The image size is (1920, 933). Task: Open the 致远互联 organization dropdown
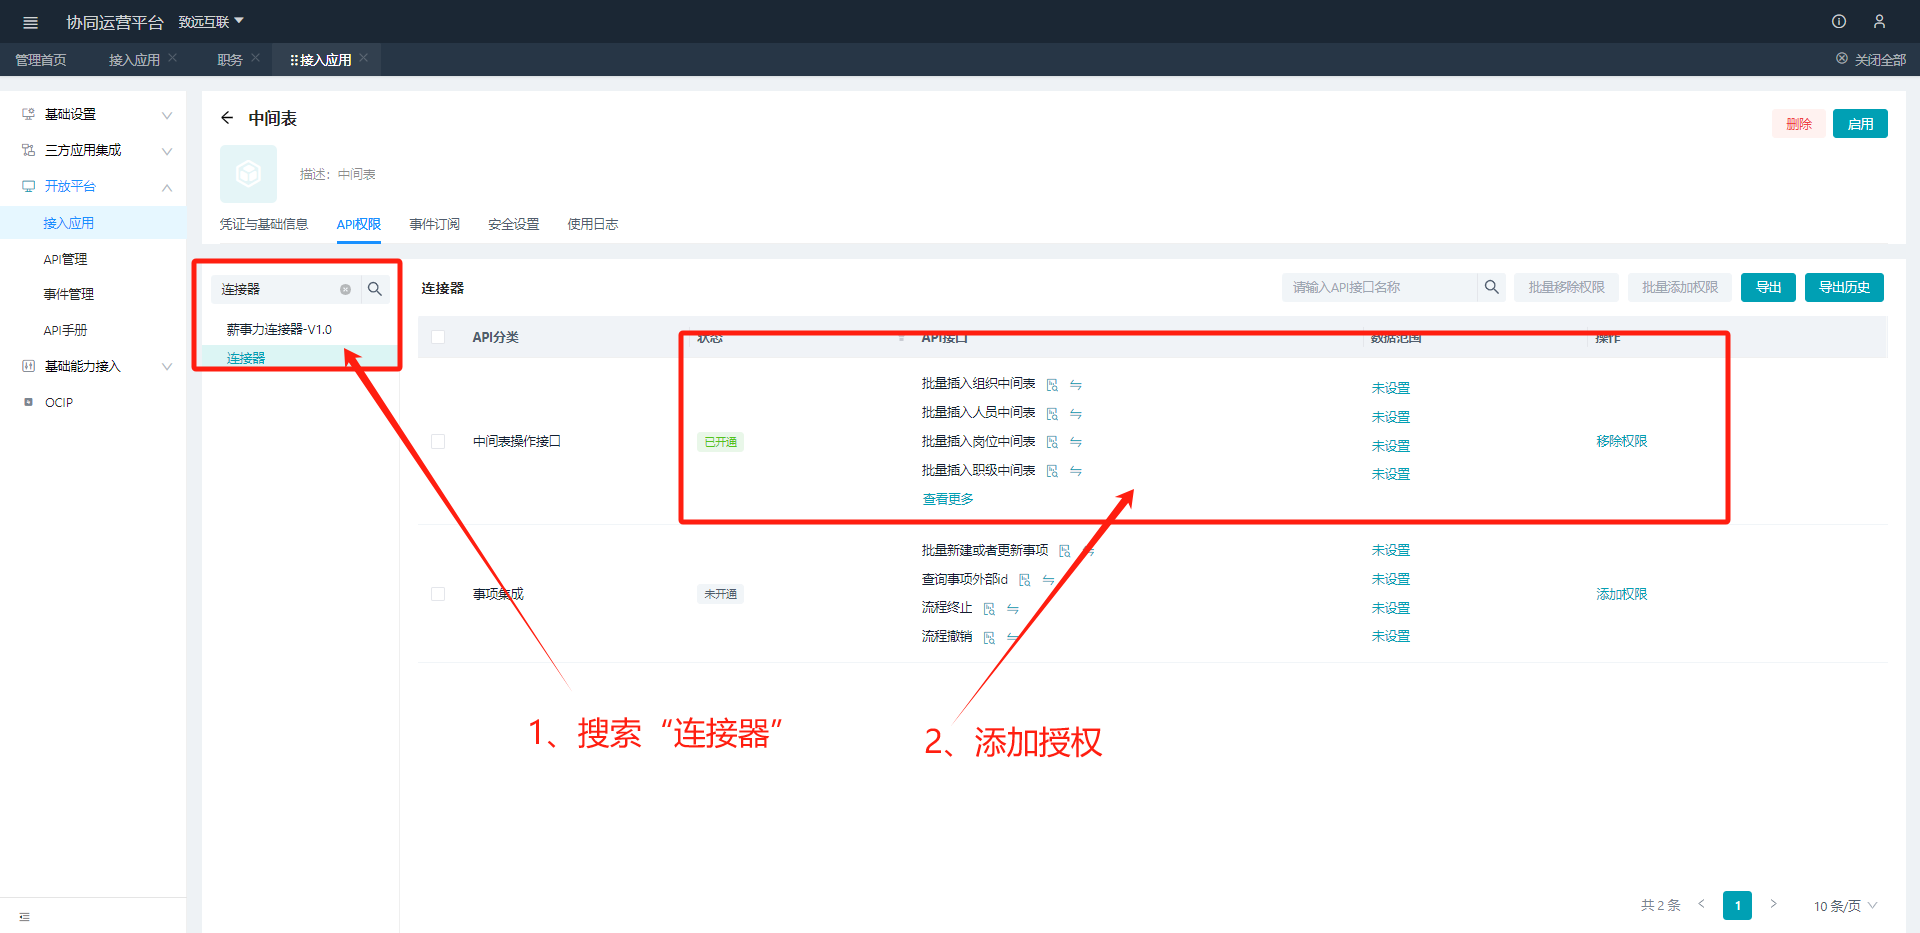pos(211,22)
